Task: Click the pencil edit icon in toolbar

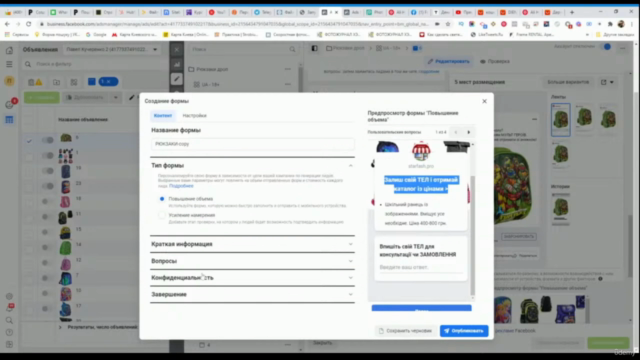Action: (x=131, y=98)
